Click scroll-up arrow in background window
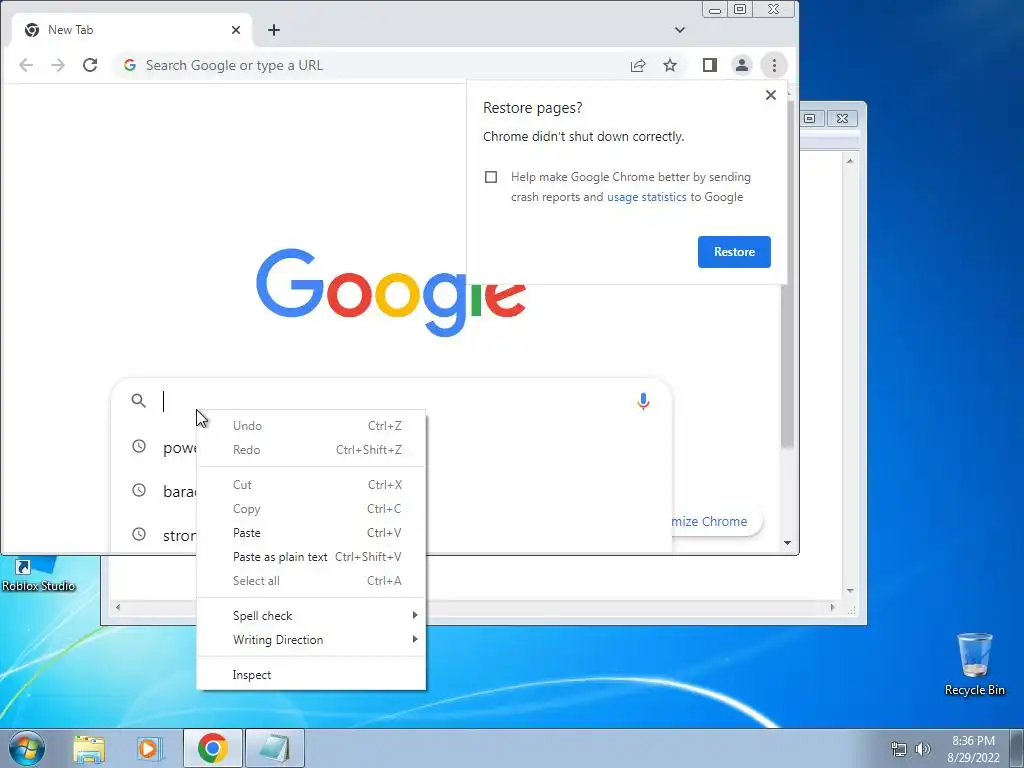The height and width of the screenshot is (768, 1024). (850, 161)
